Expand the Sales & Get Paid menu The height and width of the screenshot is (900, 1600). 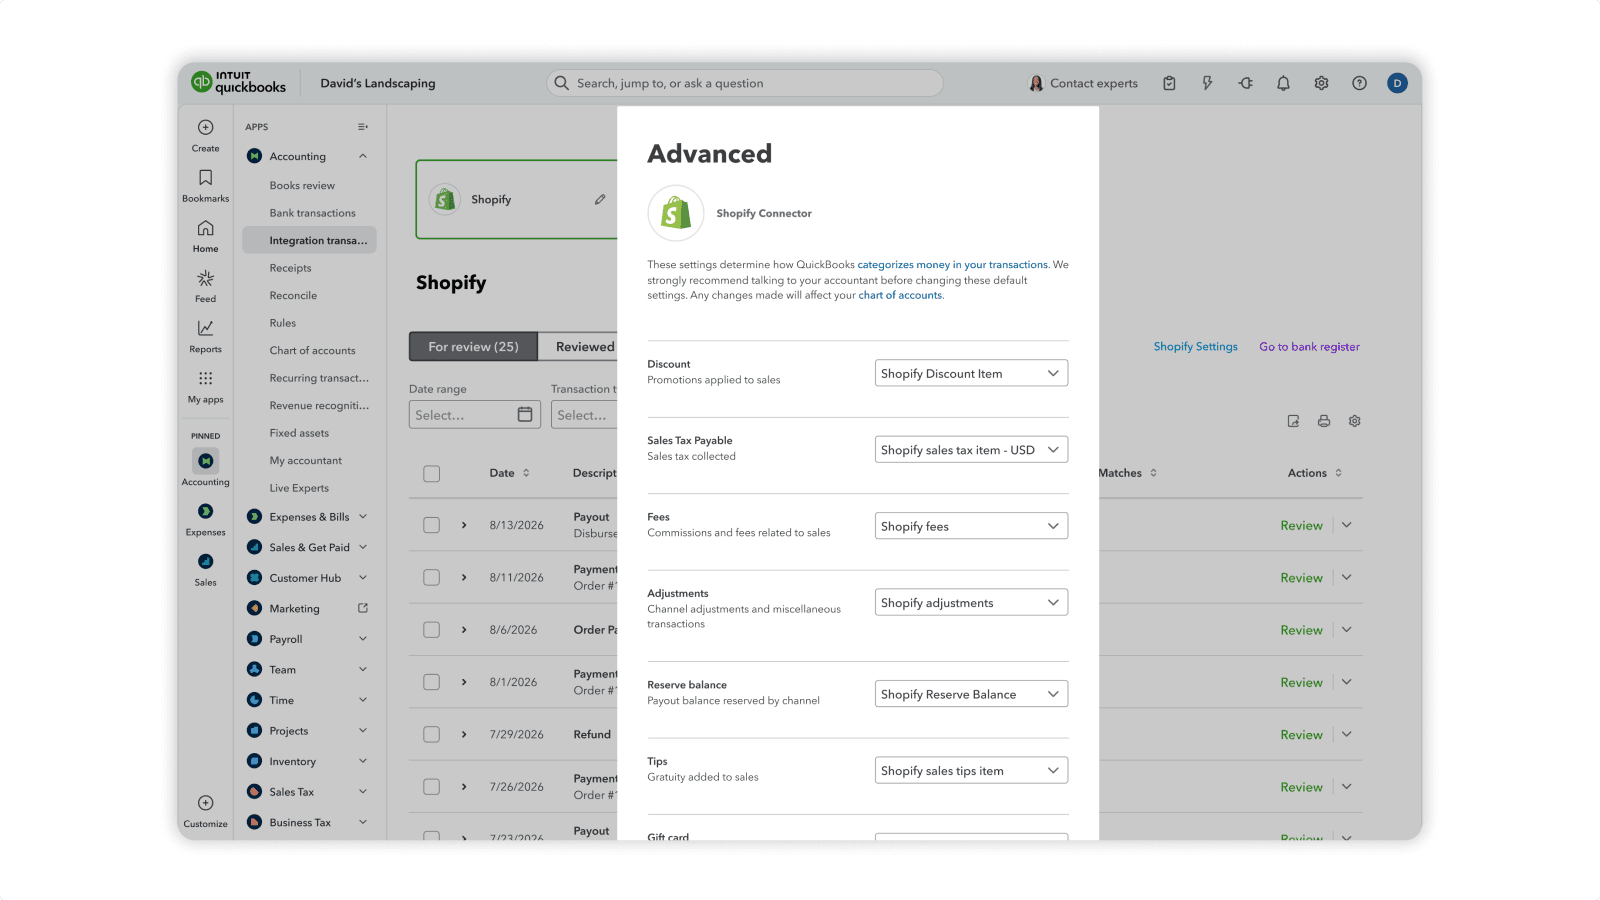pos(363,547)
